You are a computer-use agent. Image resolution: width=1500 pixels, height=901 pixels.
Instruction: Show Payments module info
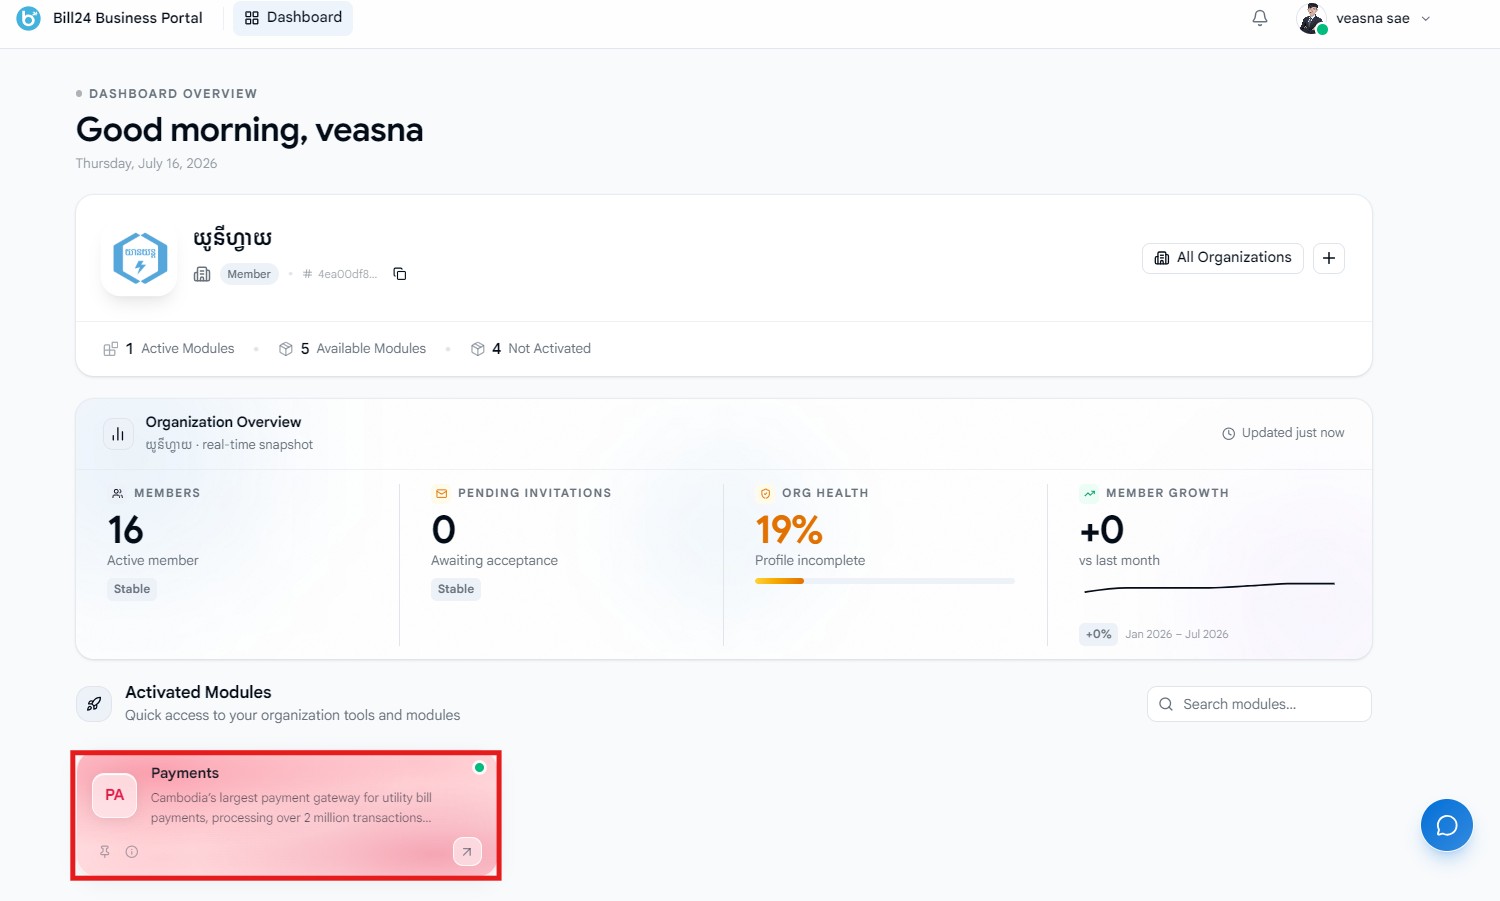[132, 852]
